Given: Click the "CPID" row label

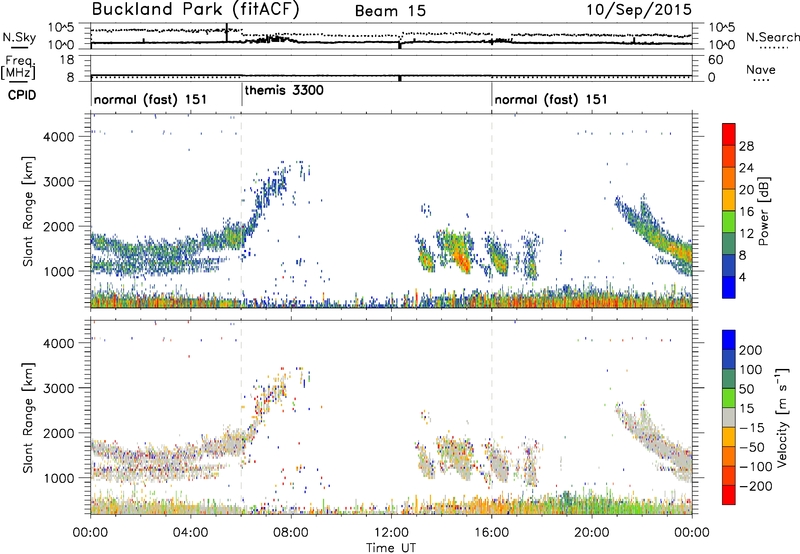Looking at the screenshot, I should click(22, 95).
